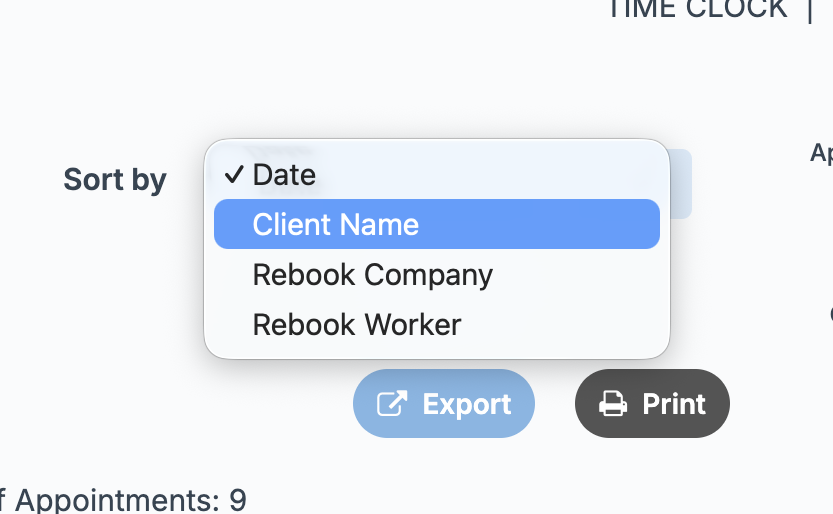The width and height of the screenshot is (833, 514).
Task: Pick Rebook Company from sort list
Action: tap(372, 275)
